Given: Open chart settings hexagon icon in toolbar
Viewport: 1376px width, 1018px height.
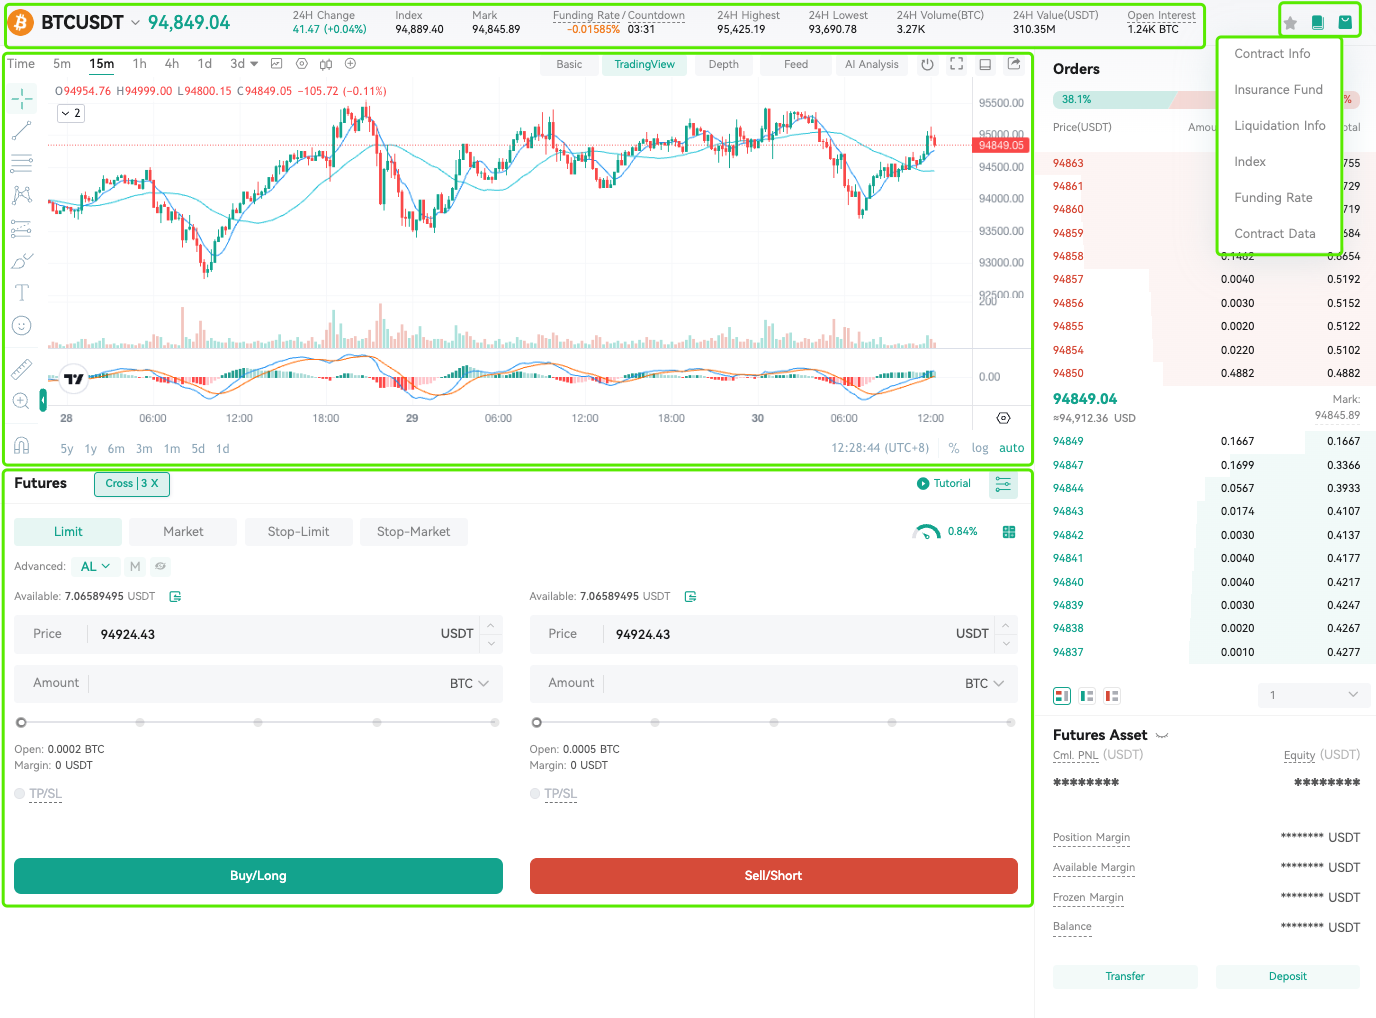Looking at the screenshot, I should [x=302, y=64].
